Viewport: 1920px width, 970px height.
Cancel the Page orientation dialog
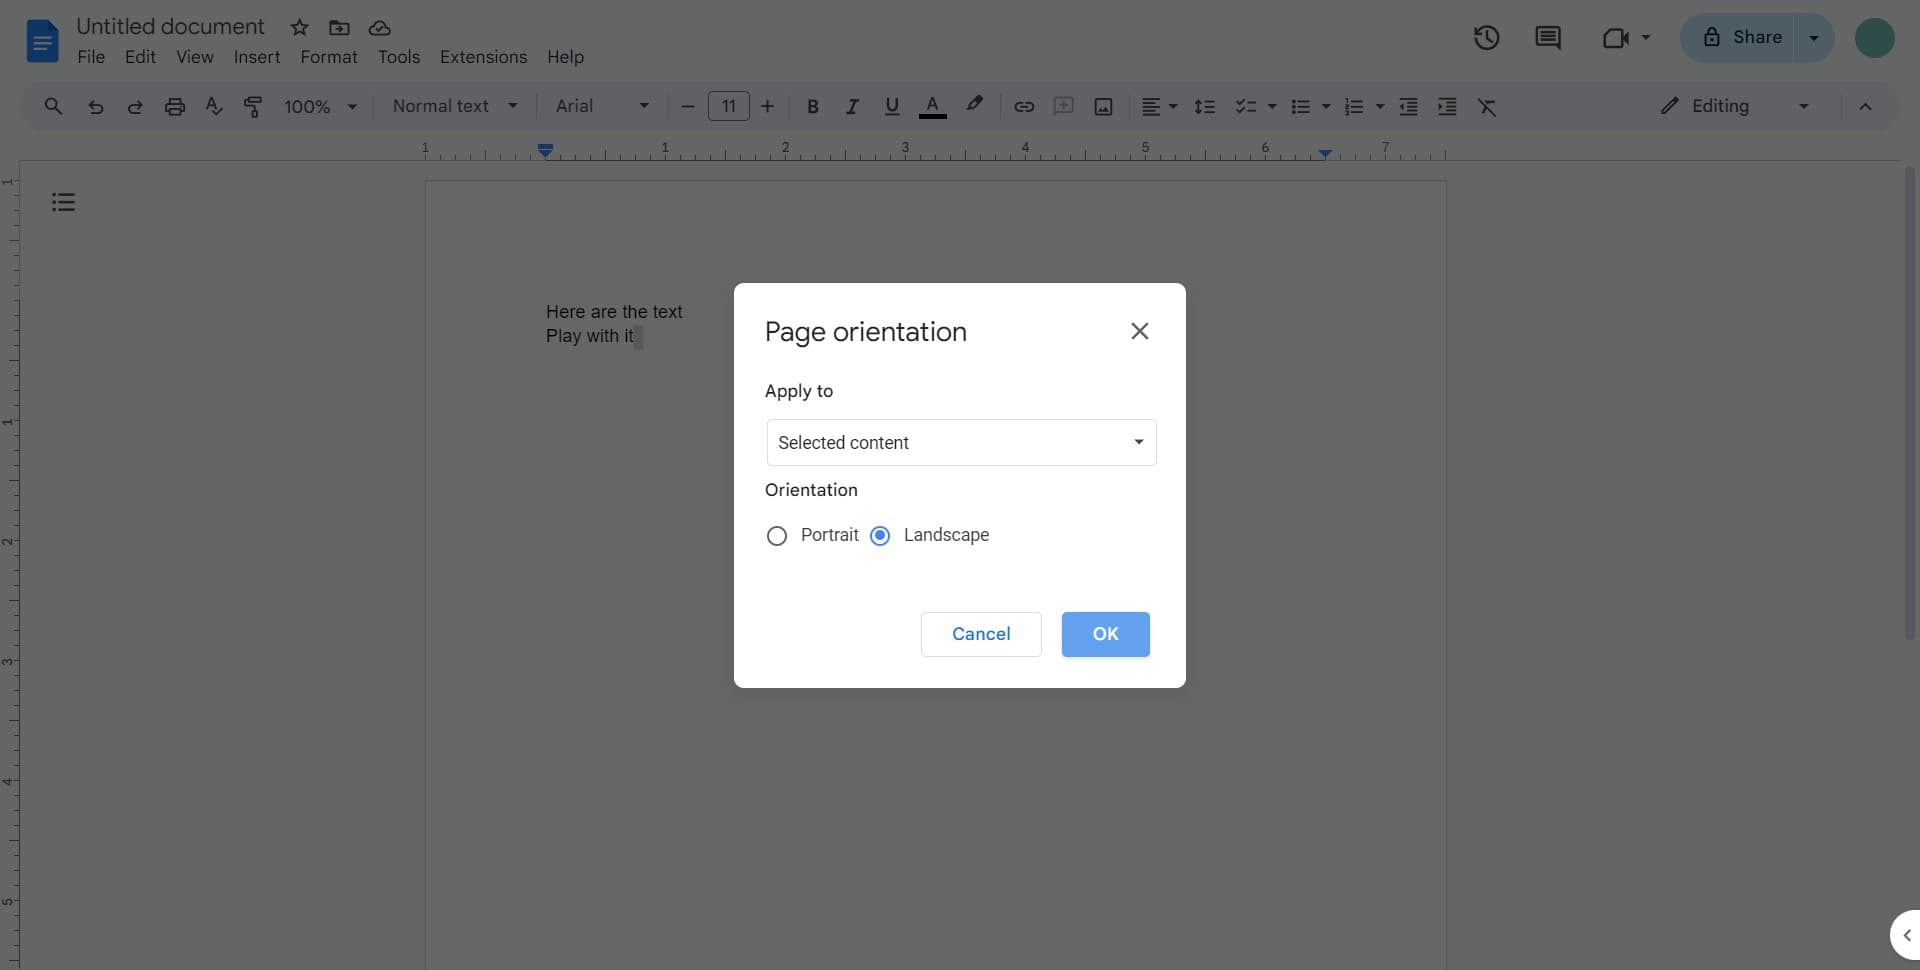click(980, 634)
